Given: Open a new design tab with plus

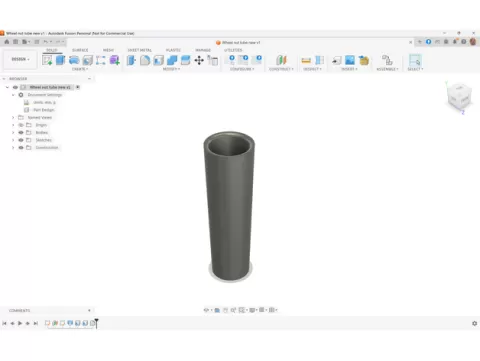Looking at the screenshot, I should click(x=420, y=42).
